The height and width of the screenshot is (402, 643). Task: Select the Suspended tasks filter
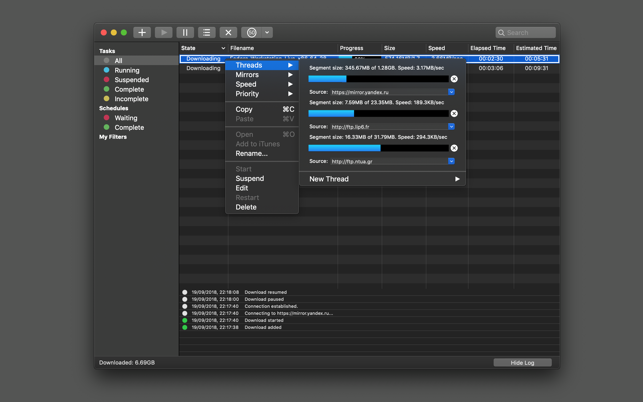click(x=131, y=80)
